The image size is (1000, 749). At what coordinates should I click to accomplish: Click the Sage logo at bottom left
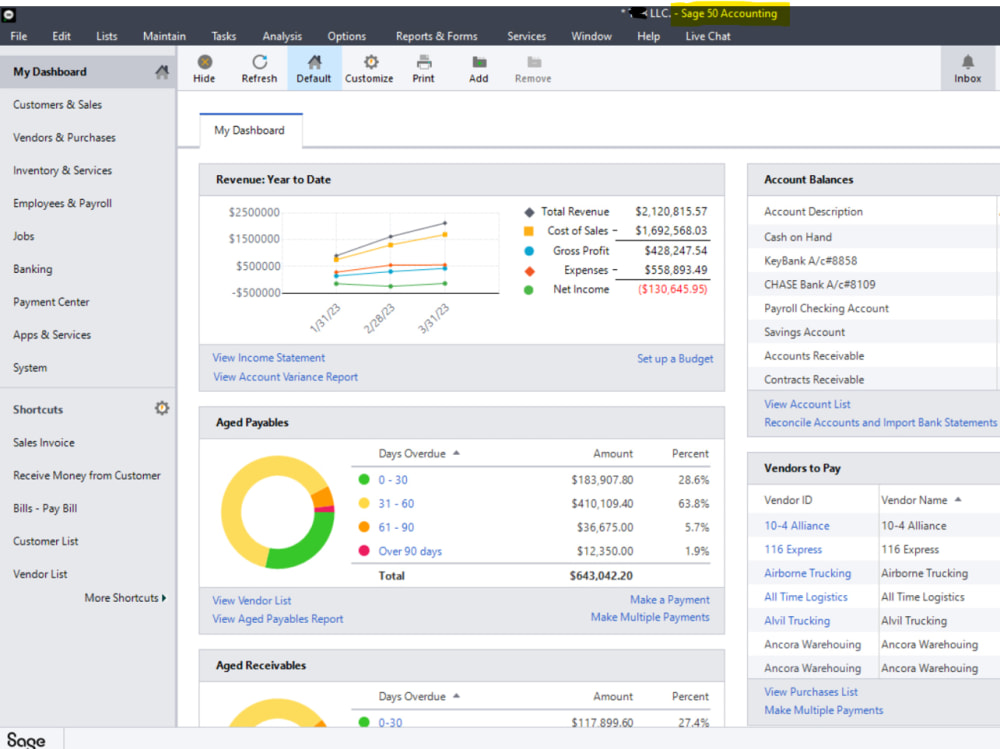pyautogui.click(x=26, y=739)
